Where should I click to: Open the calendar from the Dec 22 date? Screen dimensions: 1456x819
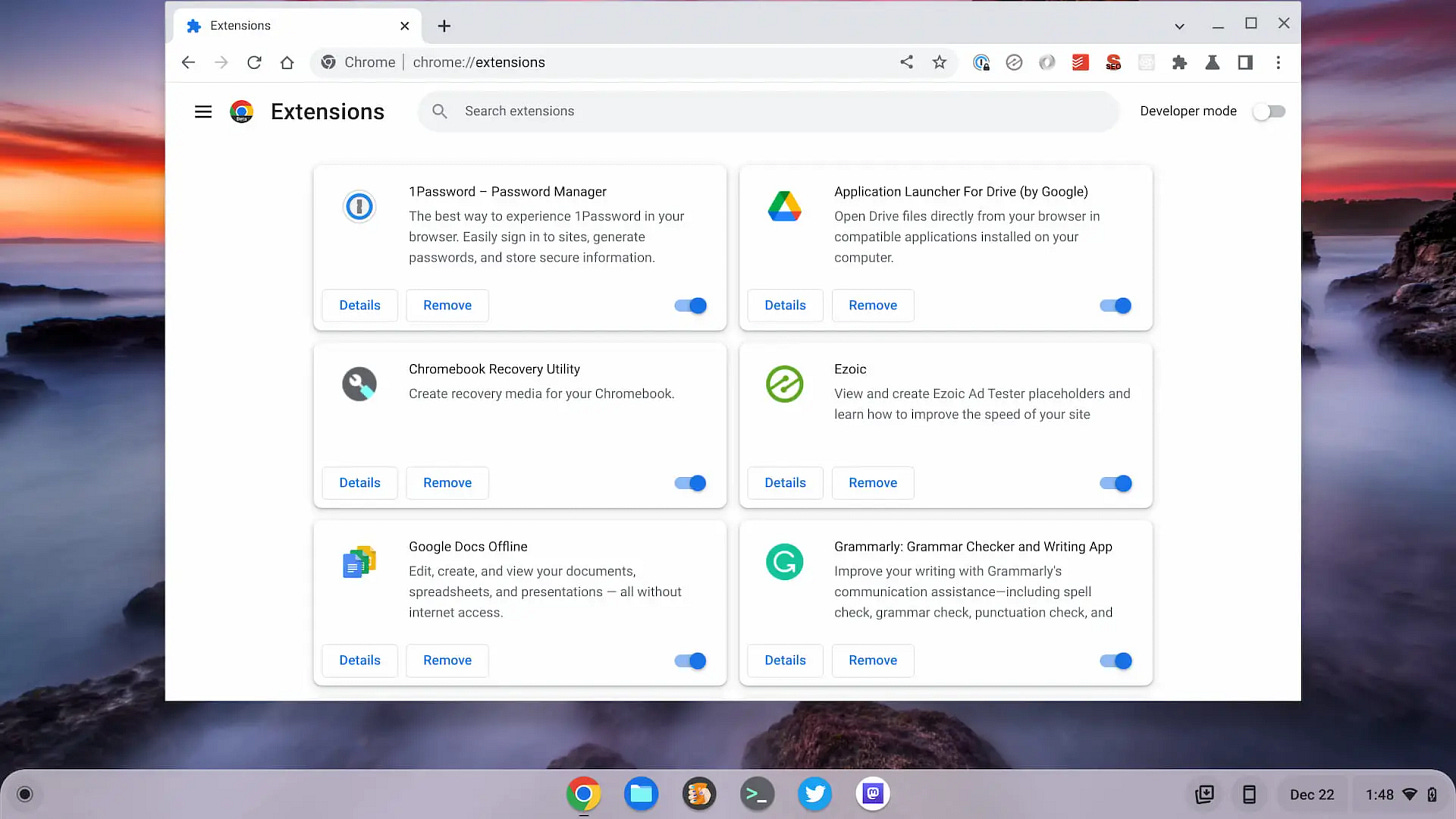point(1312,794)
